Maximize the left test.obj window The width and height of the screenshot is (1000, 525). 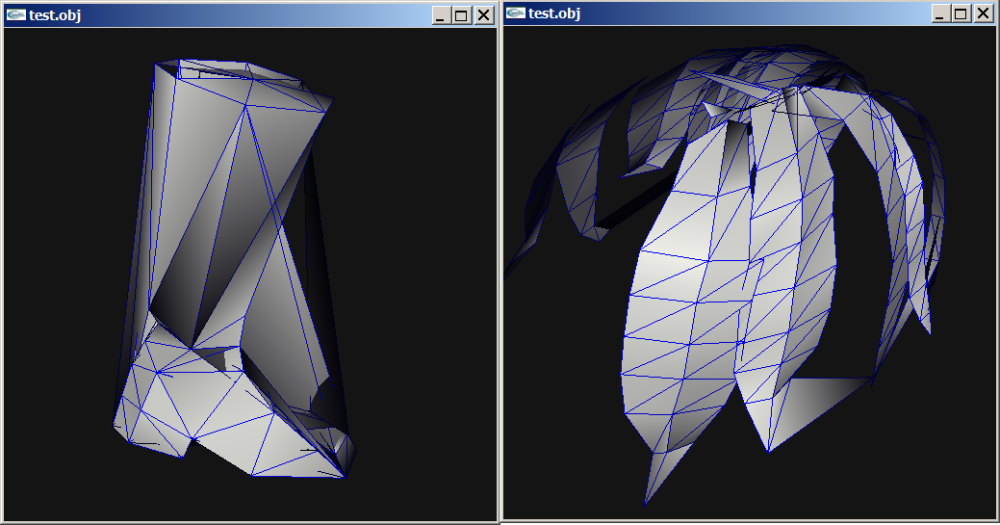coord(461,15)
